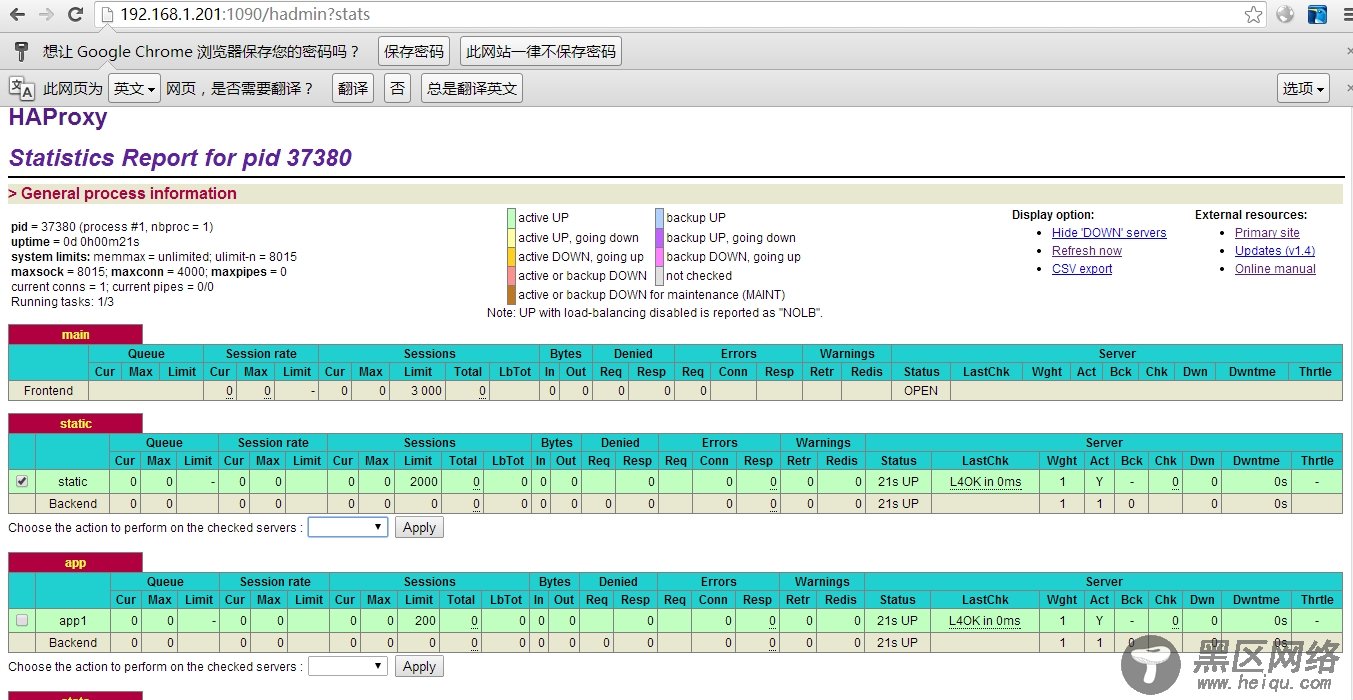
Task: Click the Refresh now link
Action: [1087, 251]
